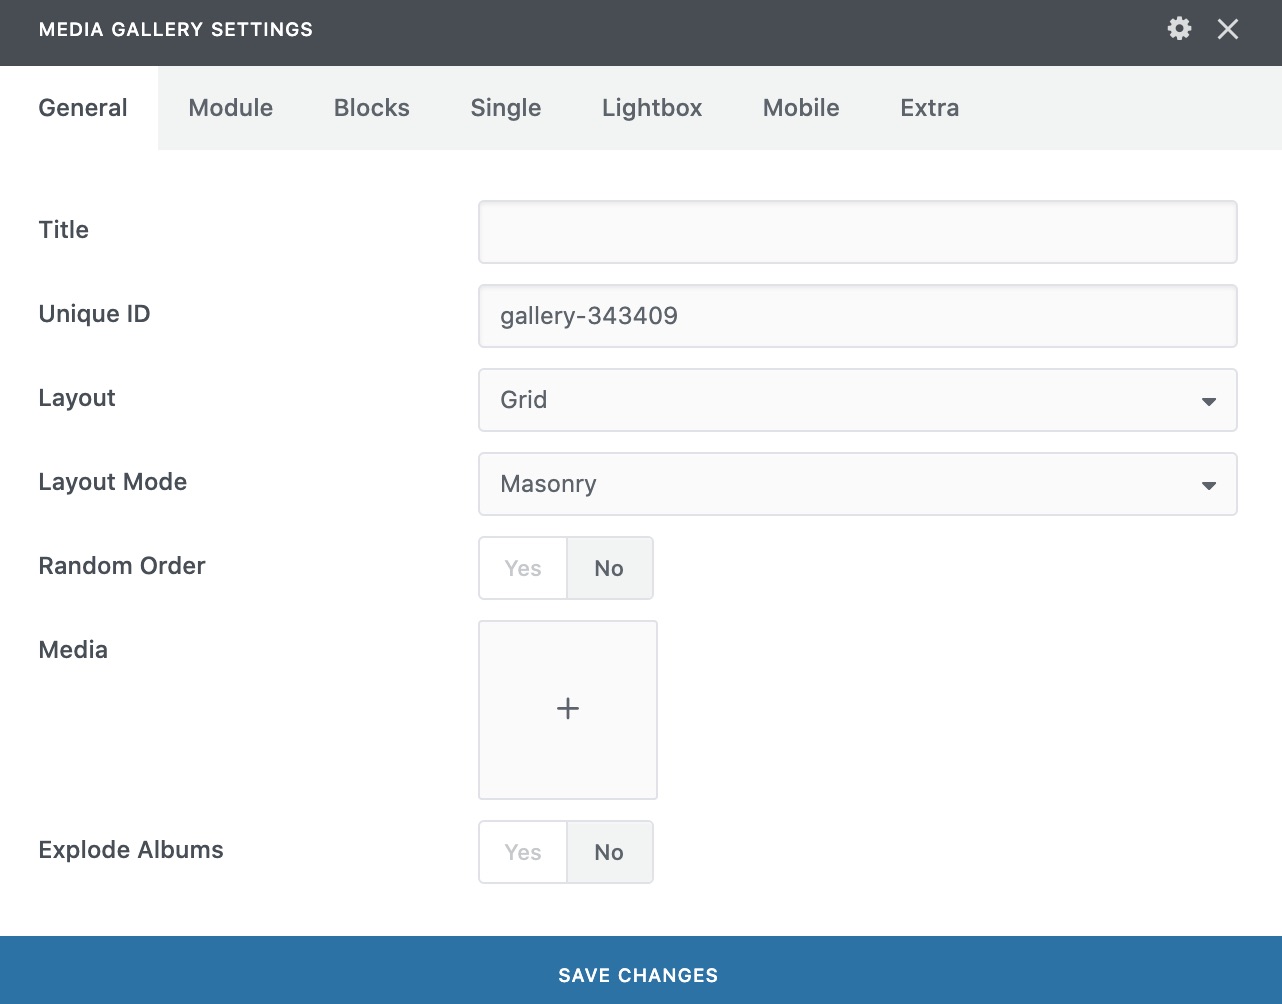Click the plus icon to add media

click(x=568, y=709)
